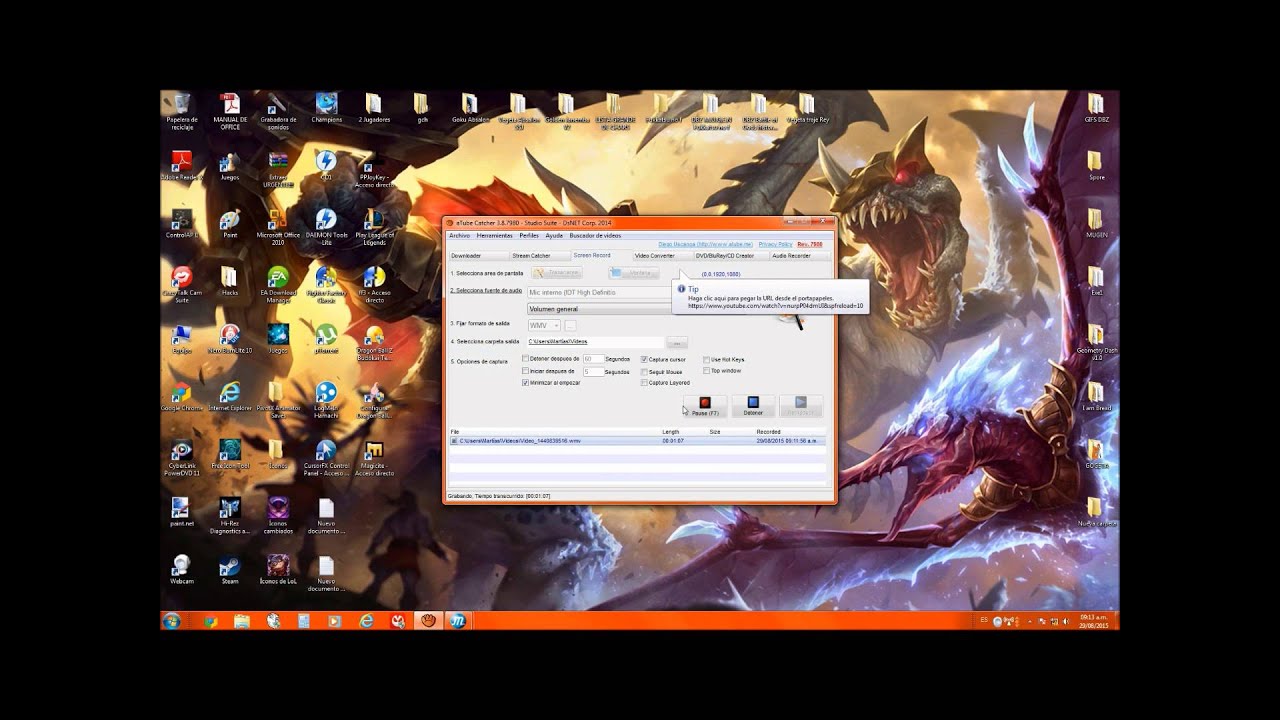
Task: Click the Rev. 7980 link
Action: (x=810, y=244)
